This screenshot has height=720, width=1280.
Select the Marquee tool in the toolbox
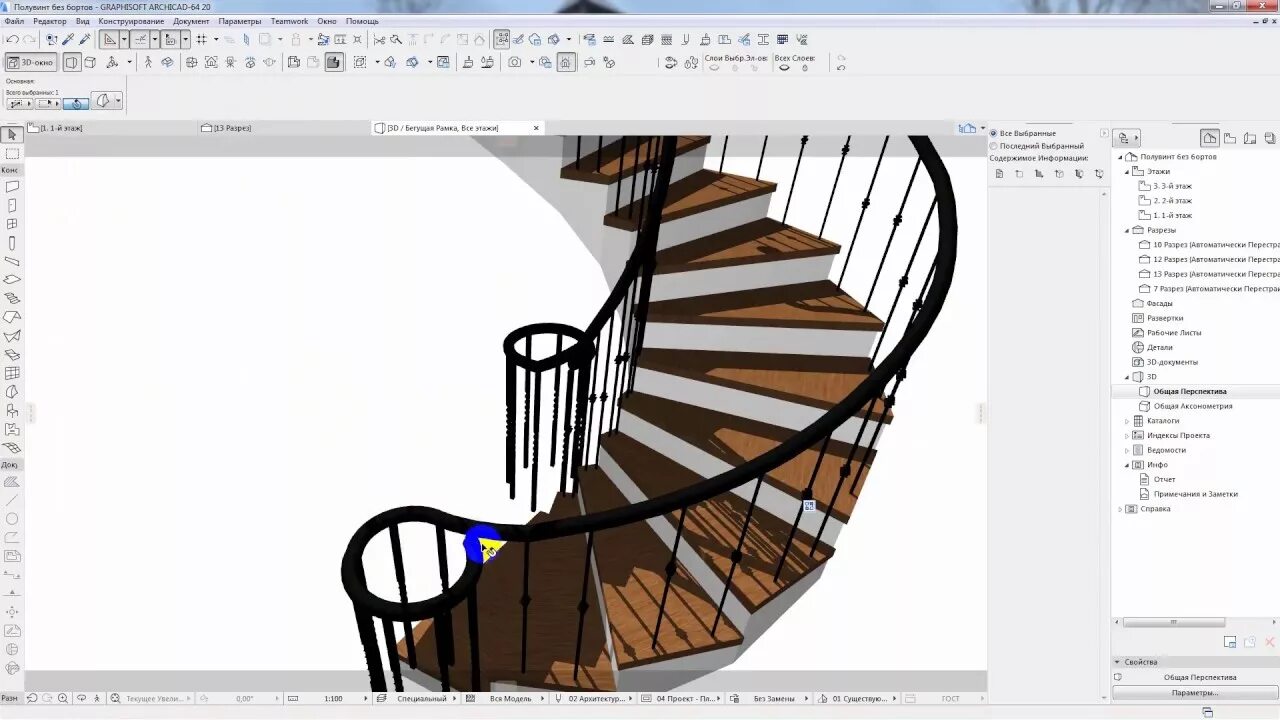click(12, 154)
